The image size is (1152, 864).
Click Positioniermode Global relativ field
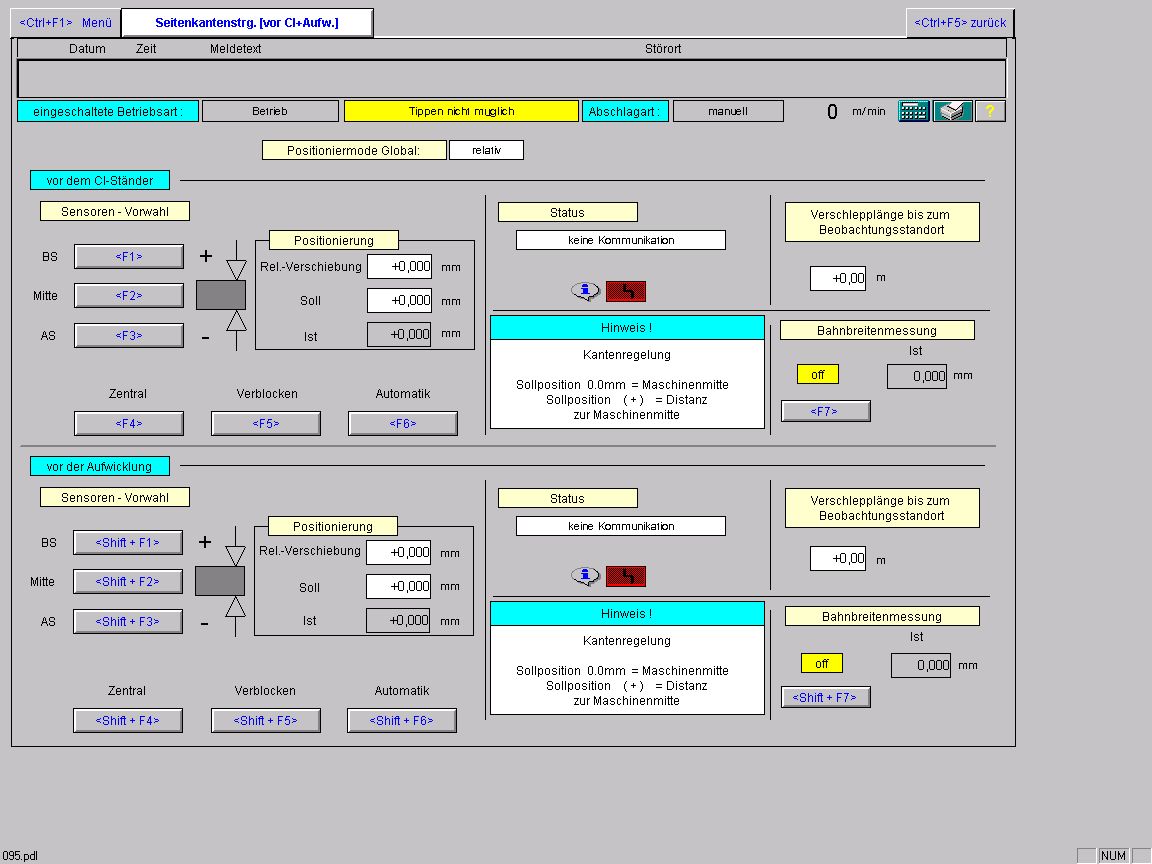(486, 150)
